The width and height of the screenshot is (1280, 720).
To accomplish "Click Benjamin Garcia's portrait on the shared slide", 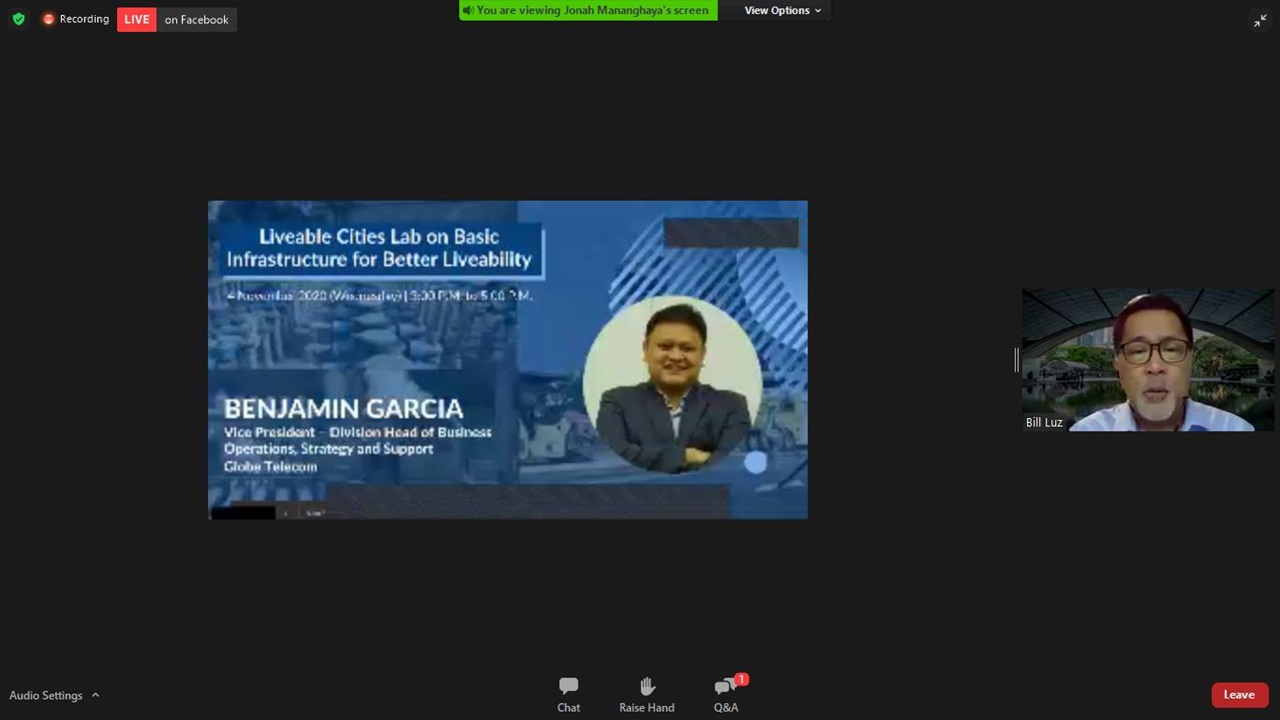I will pyautogui.click(x=672, y=385).
